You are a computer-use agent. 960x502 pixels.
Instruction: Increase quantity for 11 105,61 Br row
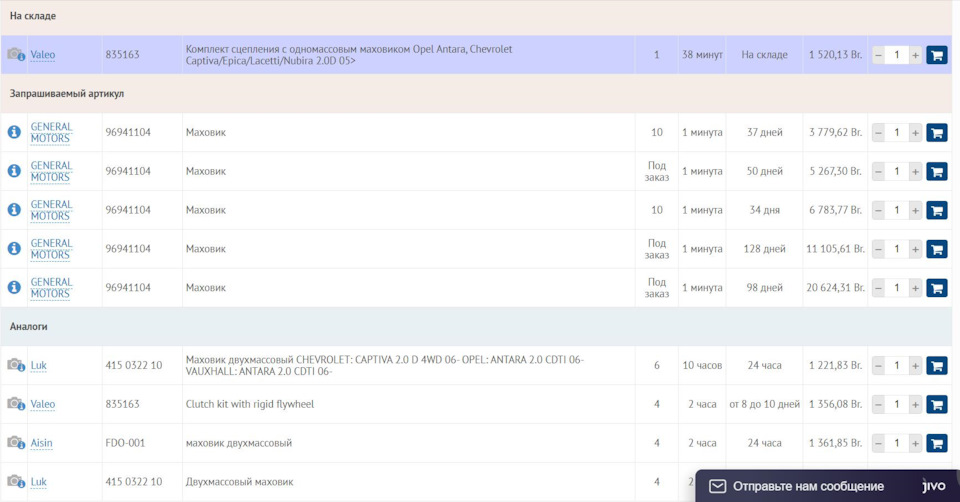pyautogui.click(x=915, y=249)
